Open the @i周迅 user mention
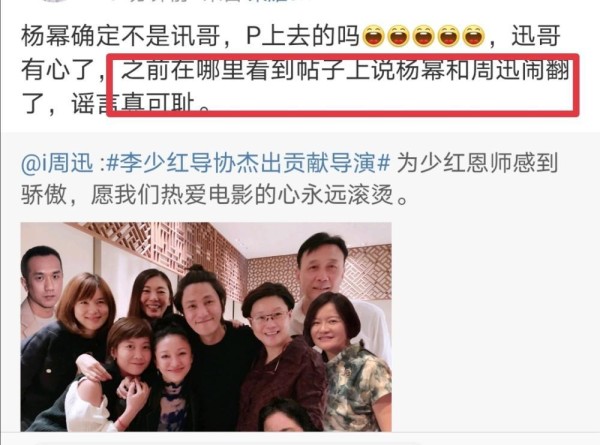 (57, 164)
